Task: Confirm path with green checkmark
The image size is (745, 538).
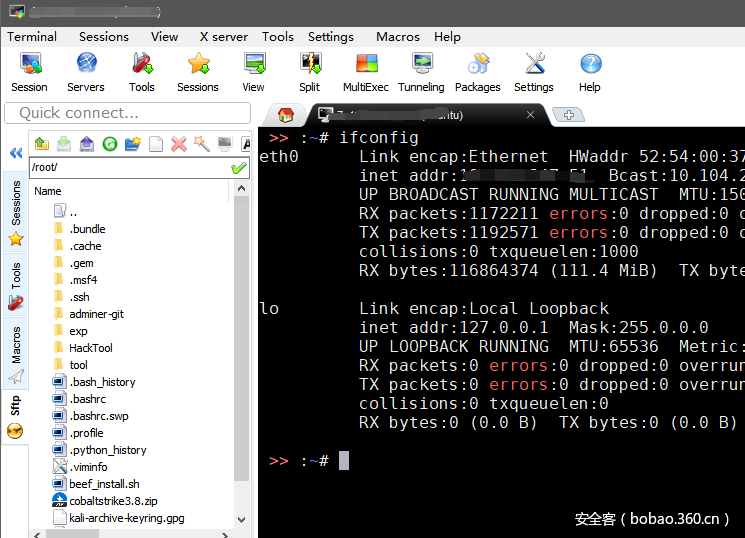Action: [x=238, y=167]
